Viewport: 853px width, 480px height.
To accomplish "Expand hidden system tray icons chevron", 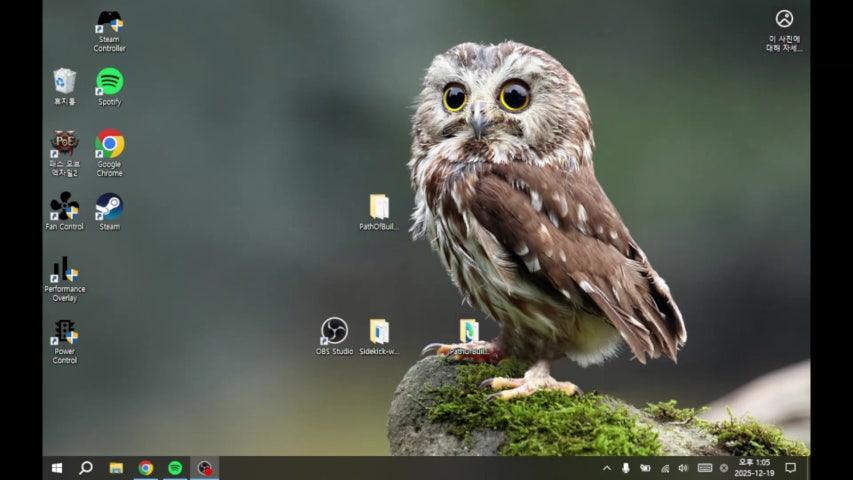I will coord(606,468).
